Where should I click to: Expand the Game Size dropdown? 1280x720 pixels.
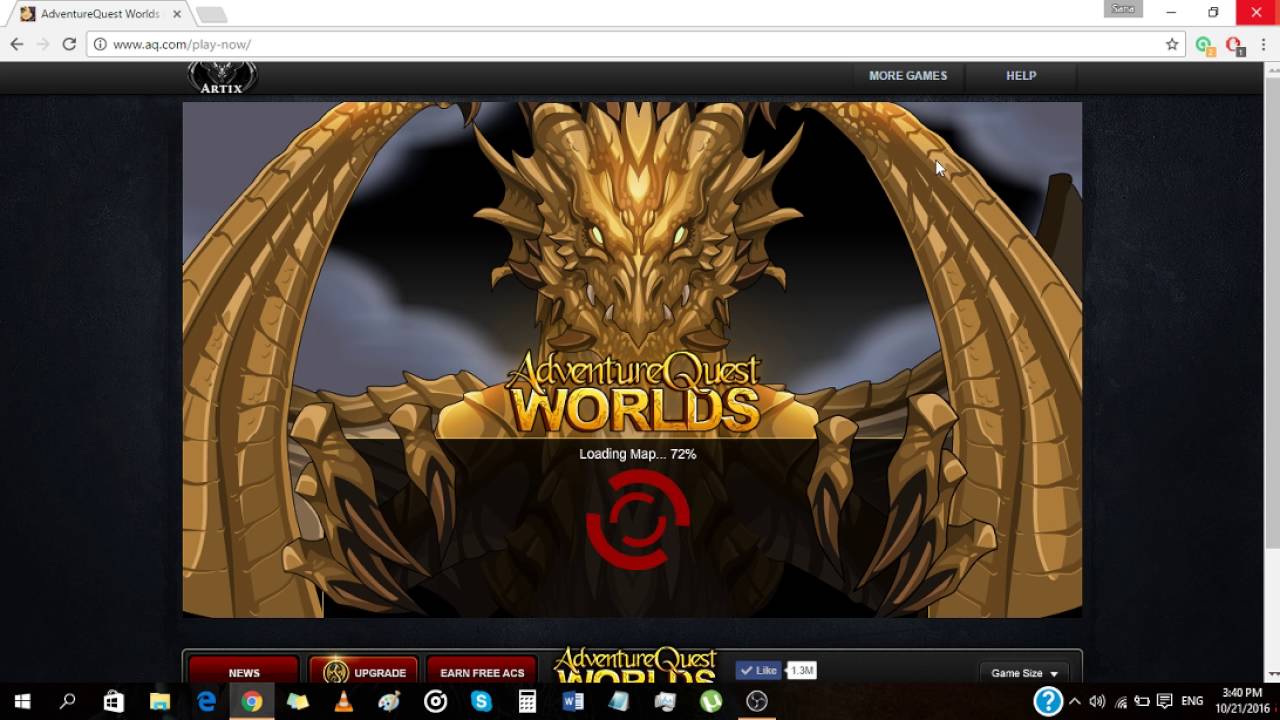click(1024, 673)
